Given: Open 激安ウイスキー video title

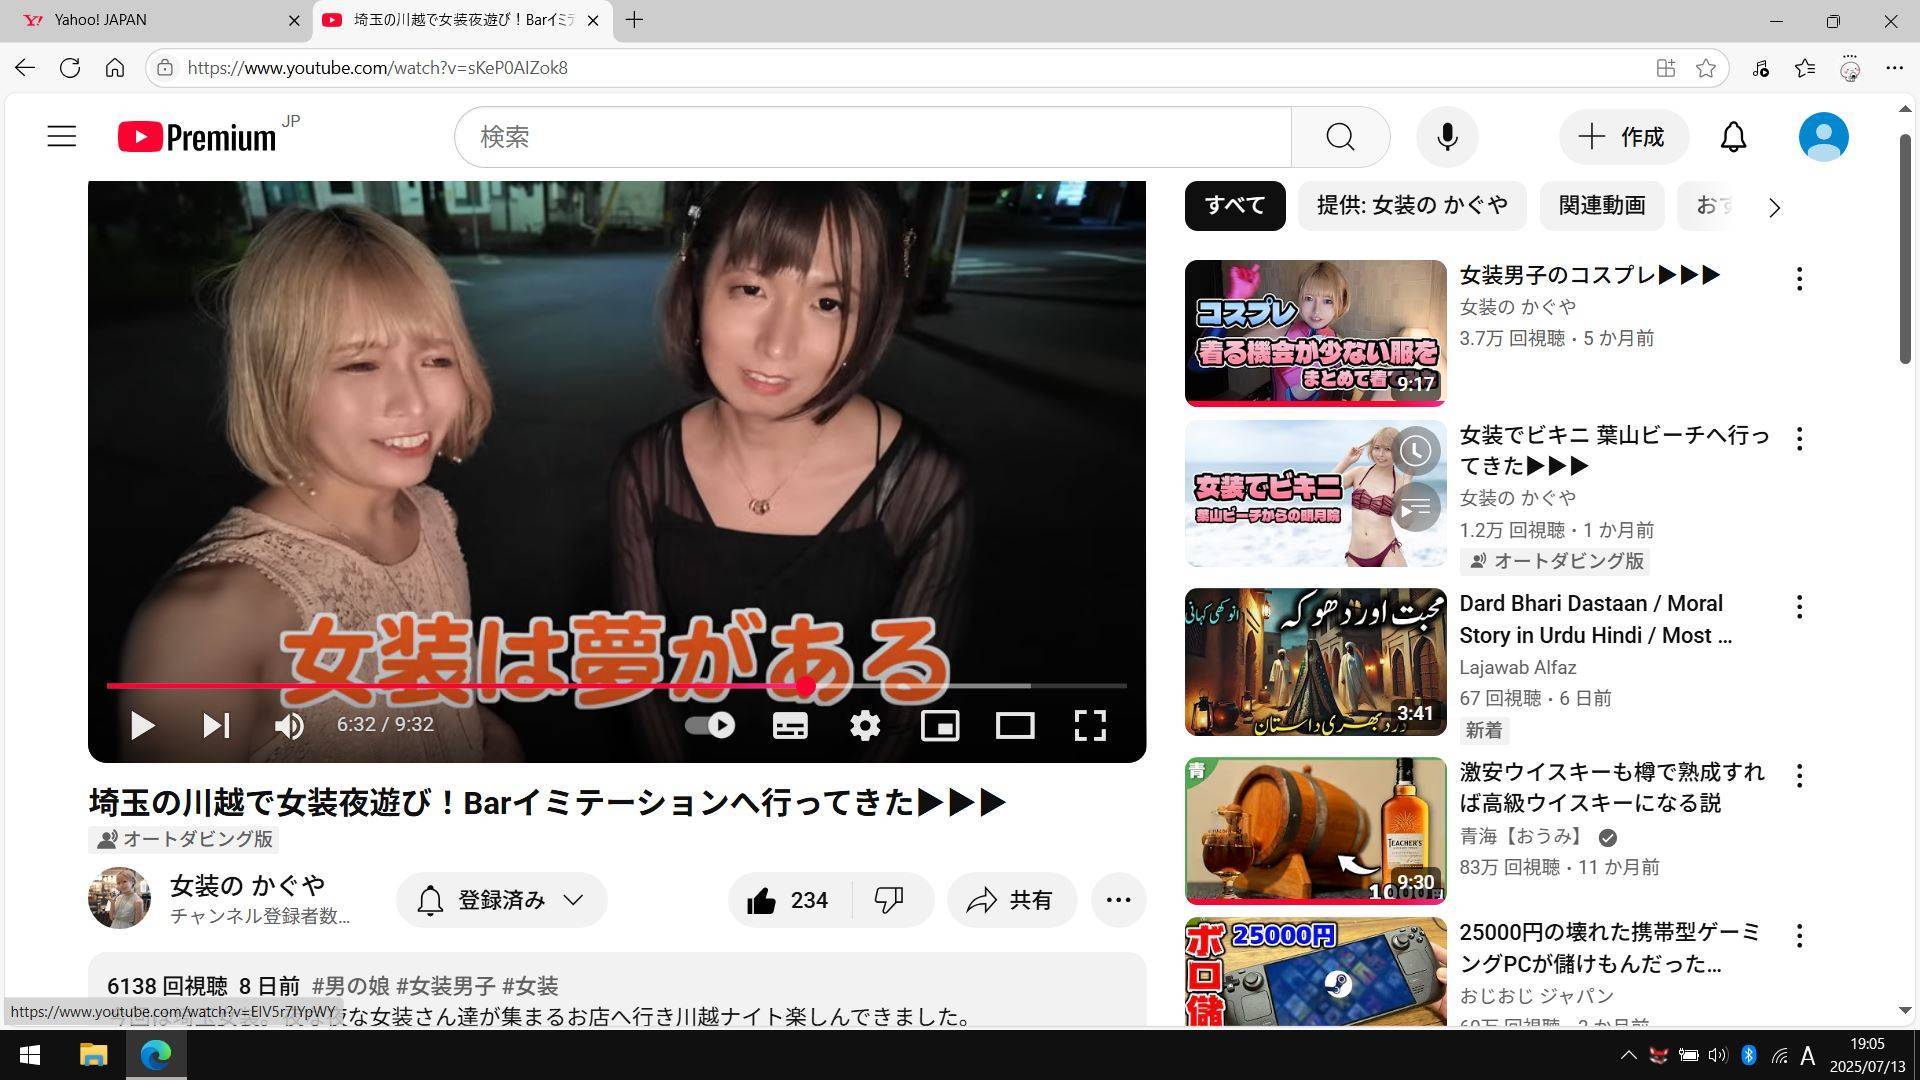Looking at the screenshot, I should click(1612, 788).
